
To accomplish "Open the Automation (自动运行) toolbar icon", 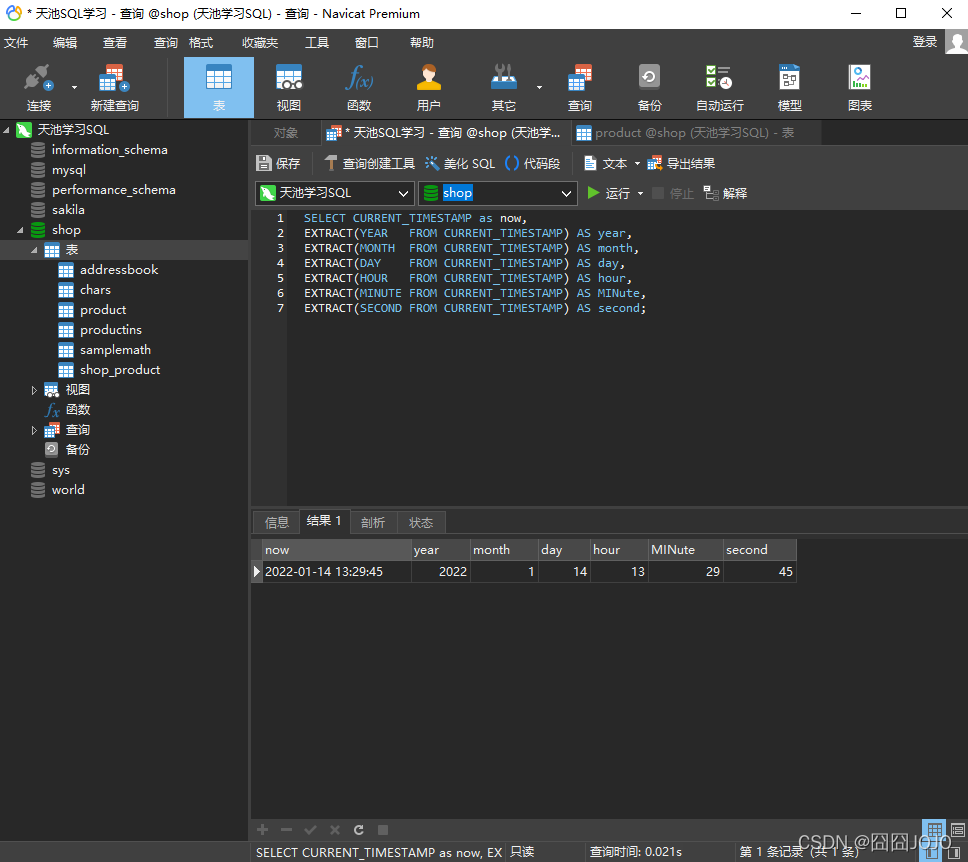I will pyautogui.click(x=720, y=88).
